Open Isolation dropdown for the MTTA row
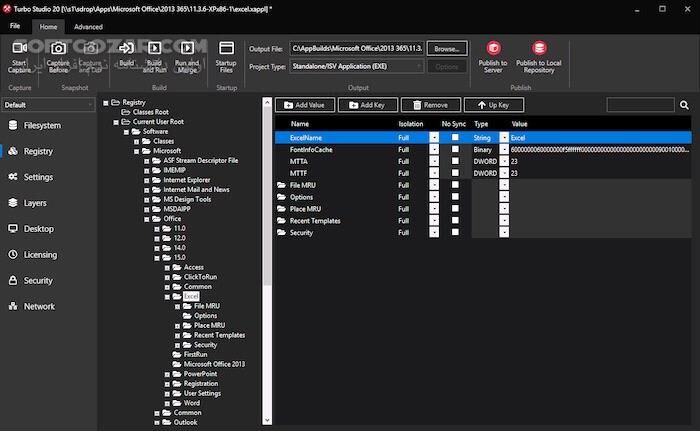The image size is (700, 431). (434, 160)
